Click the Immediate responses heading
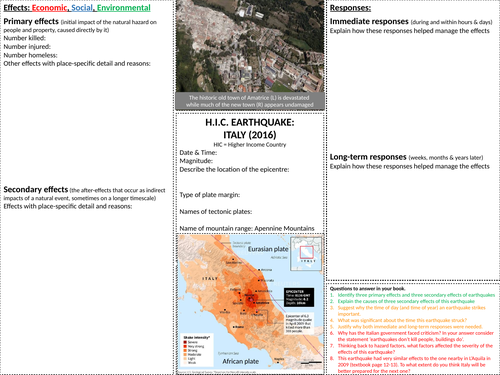Image resolution: width=500 pixels, height=375 pixels. pos(369,21)
